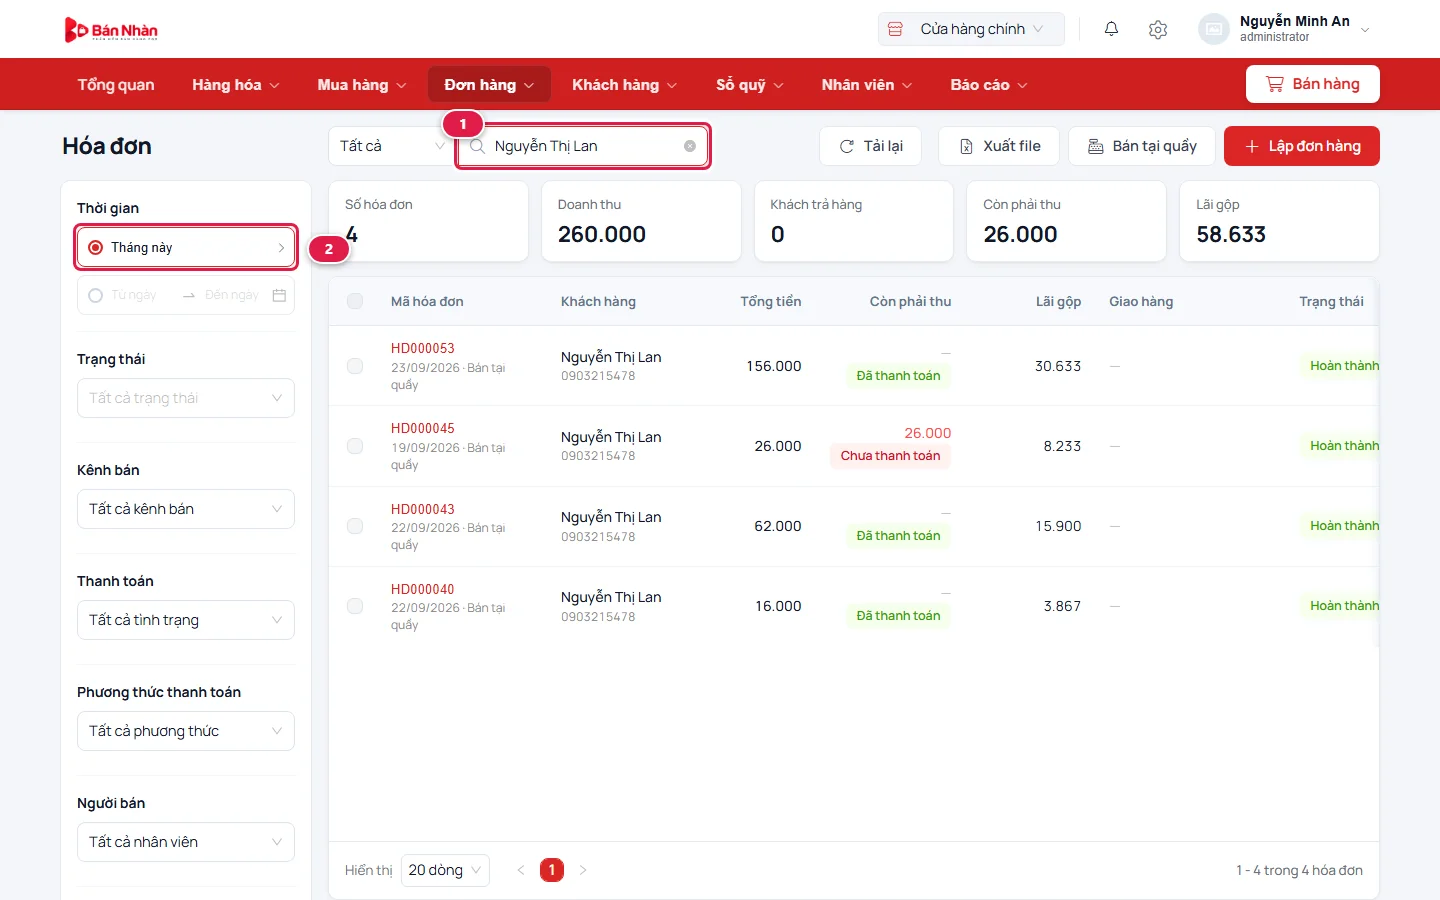The width and height of the screenshot is (1440, 900).
Task: Go to the Tổng quan menu
Action: click(x=116, y=85)
